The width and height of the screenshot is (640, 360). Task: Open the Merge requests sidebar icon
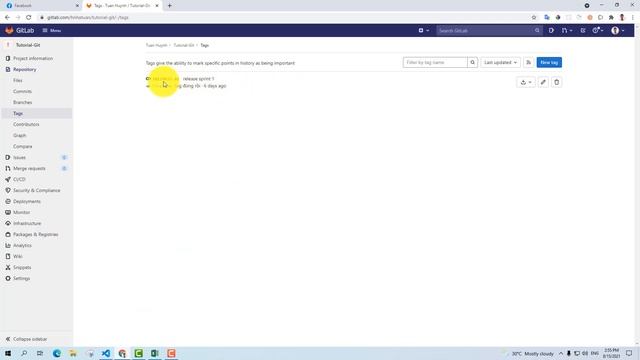point(8,169)
